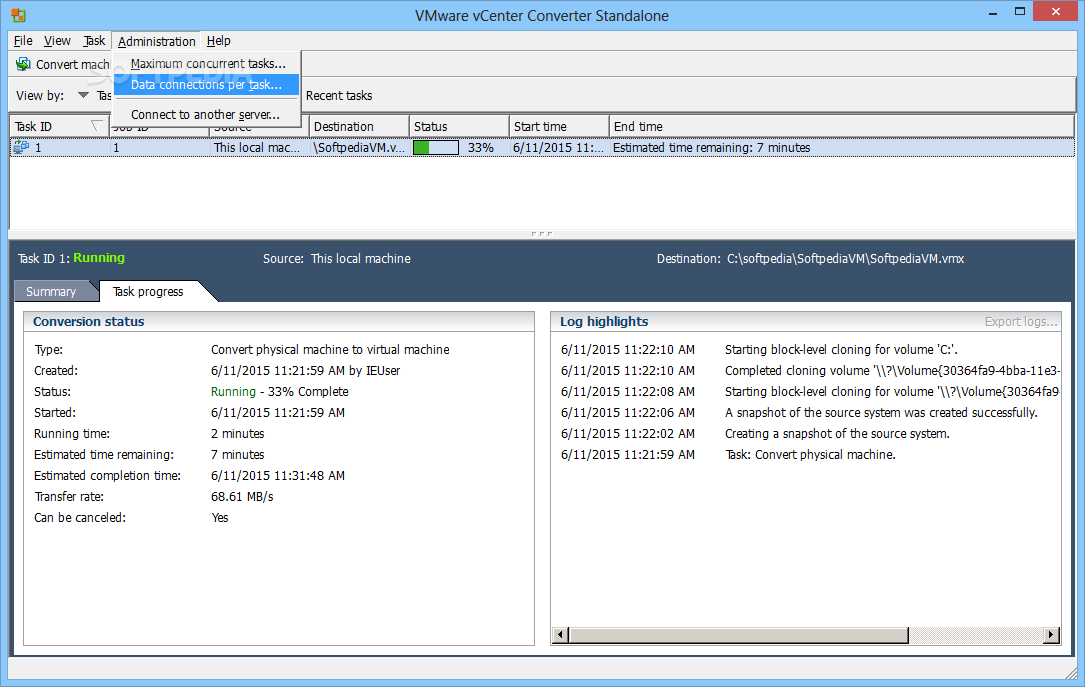Sort by the End time column header
The image size is (1085, 687).
[x=841, y=127]
